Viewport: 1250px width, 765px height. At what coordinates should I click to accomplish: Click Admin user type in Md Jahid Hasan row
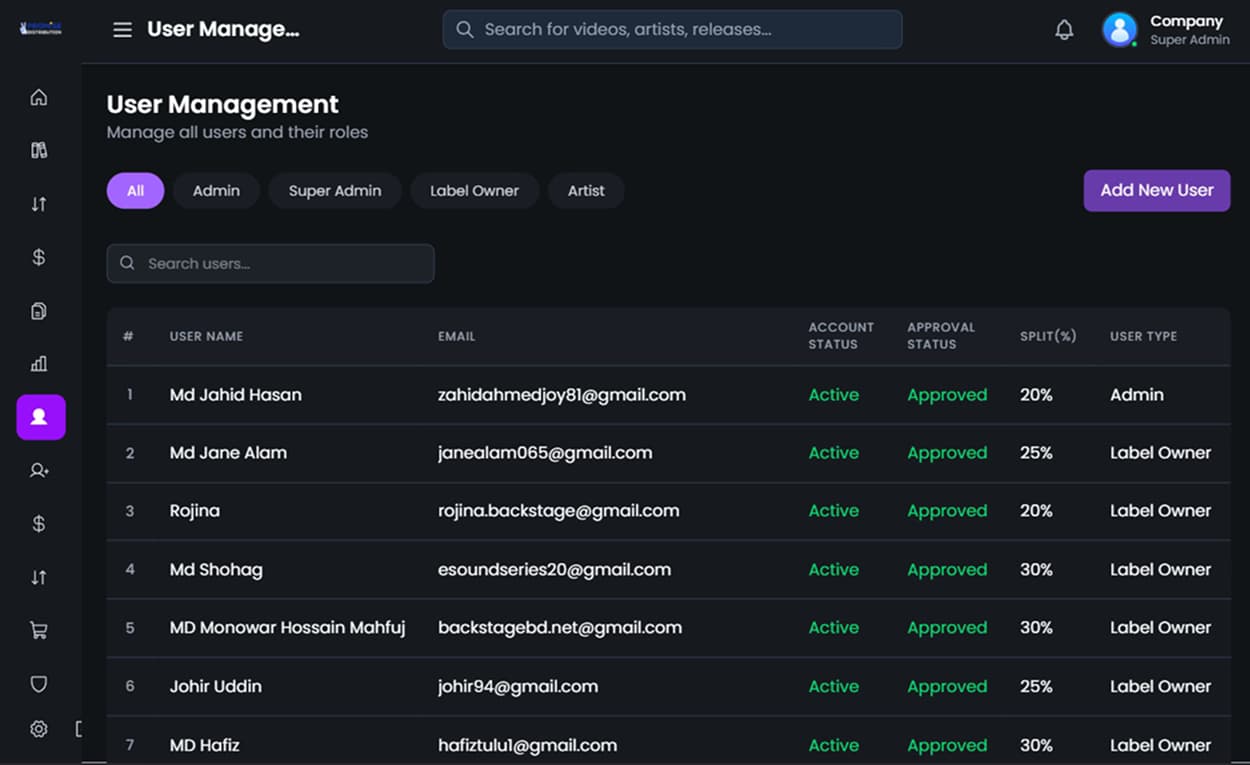[1137, 395]
